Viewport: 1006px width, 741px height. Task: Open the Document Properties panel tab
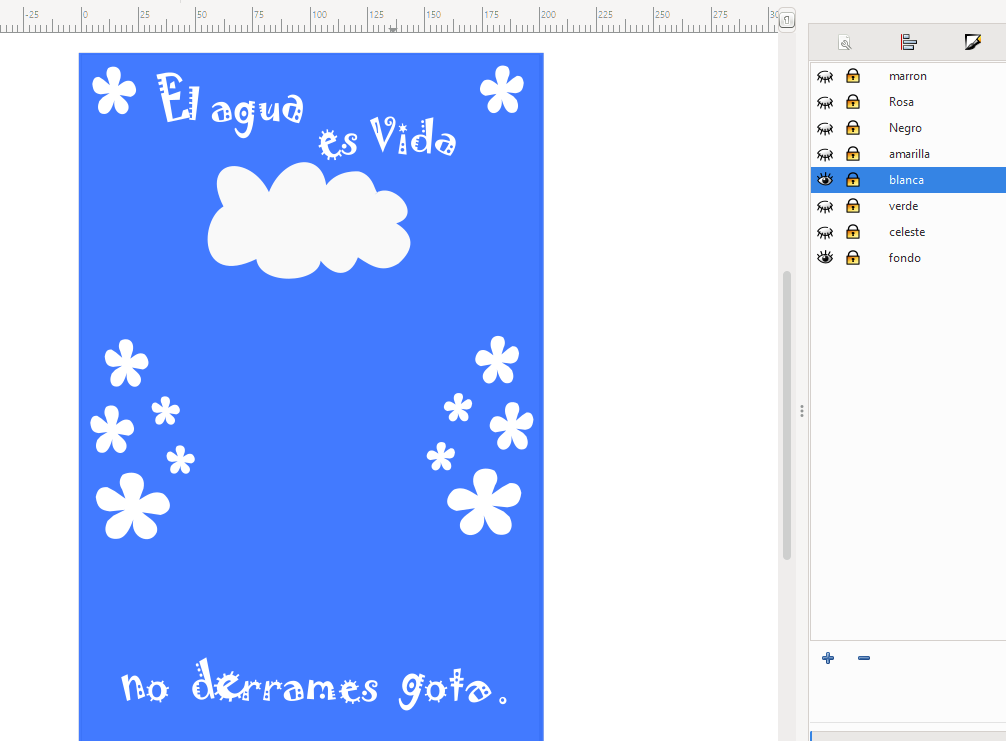point(845,42)
